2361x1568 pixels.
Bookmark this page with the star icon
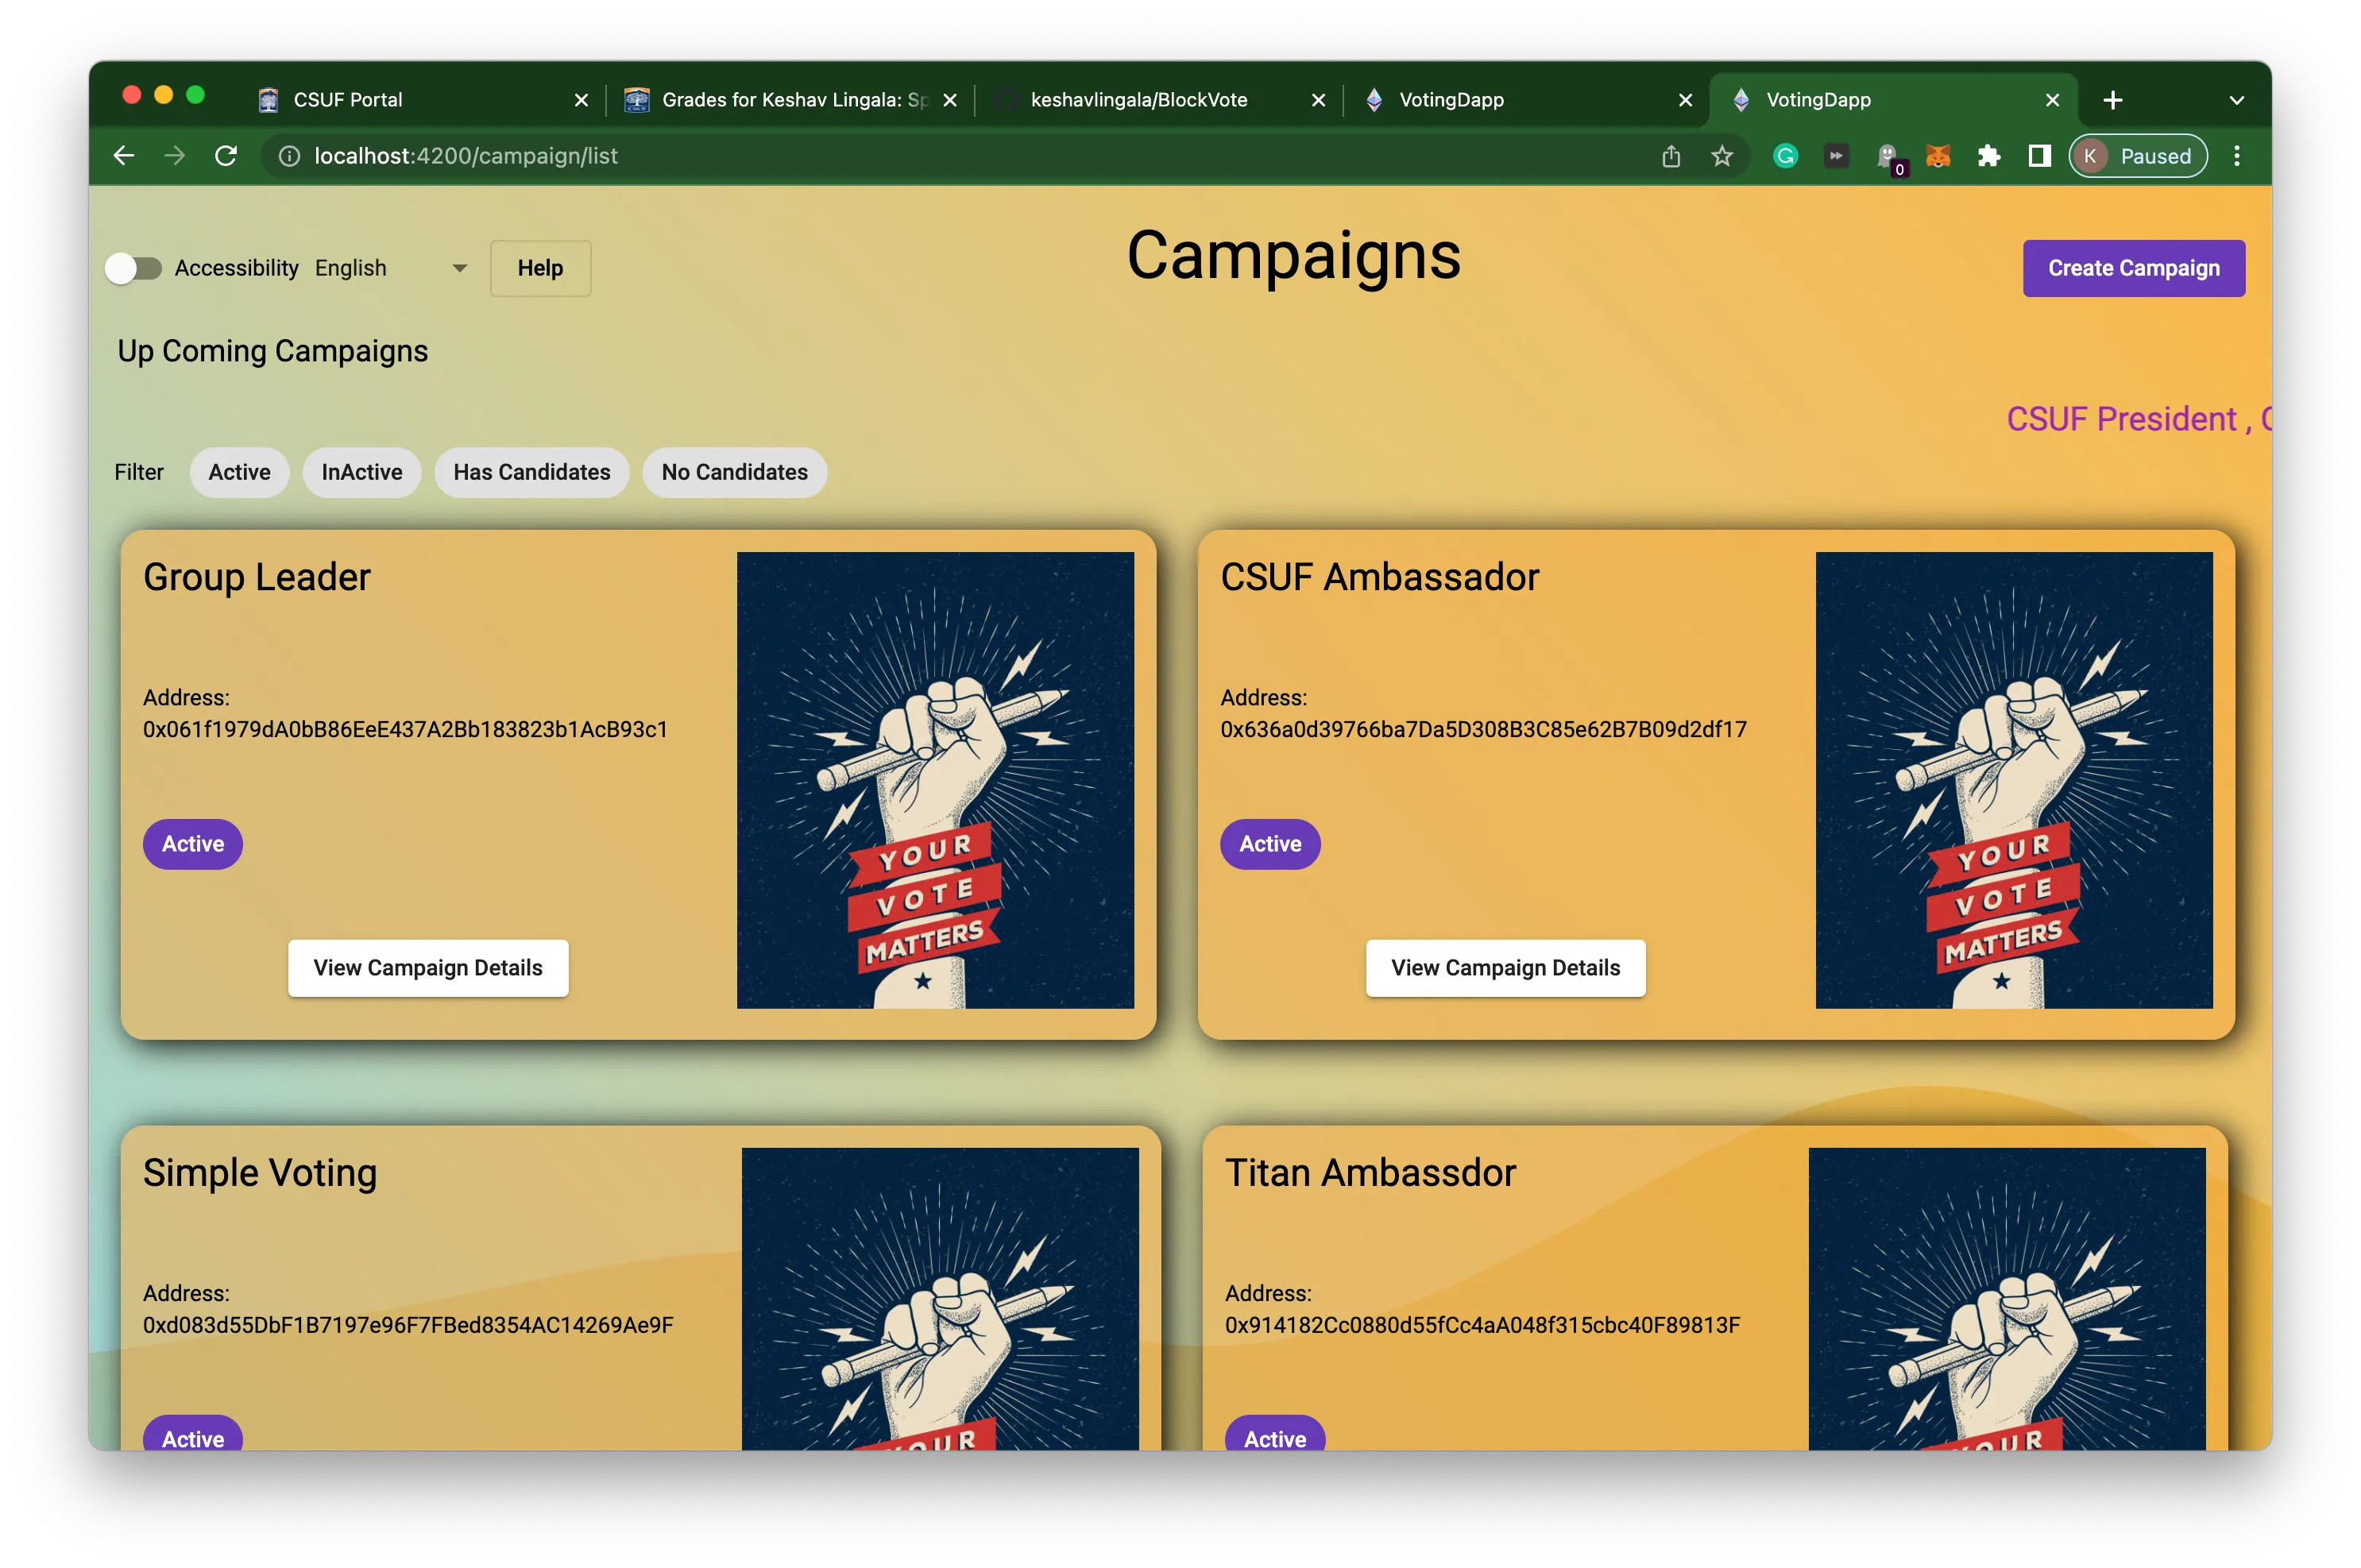(1721, 156)
